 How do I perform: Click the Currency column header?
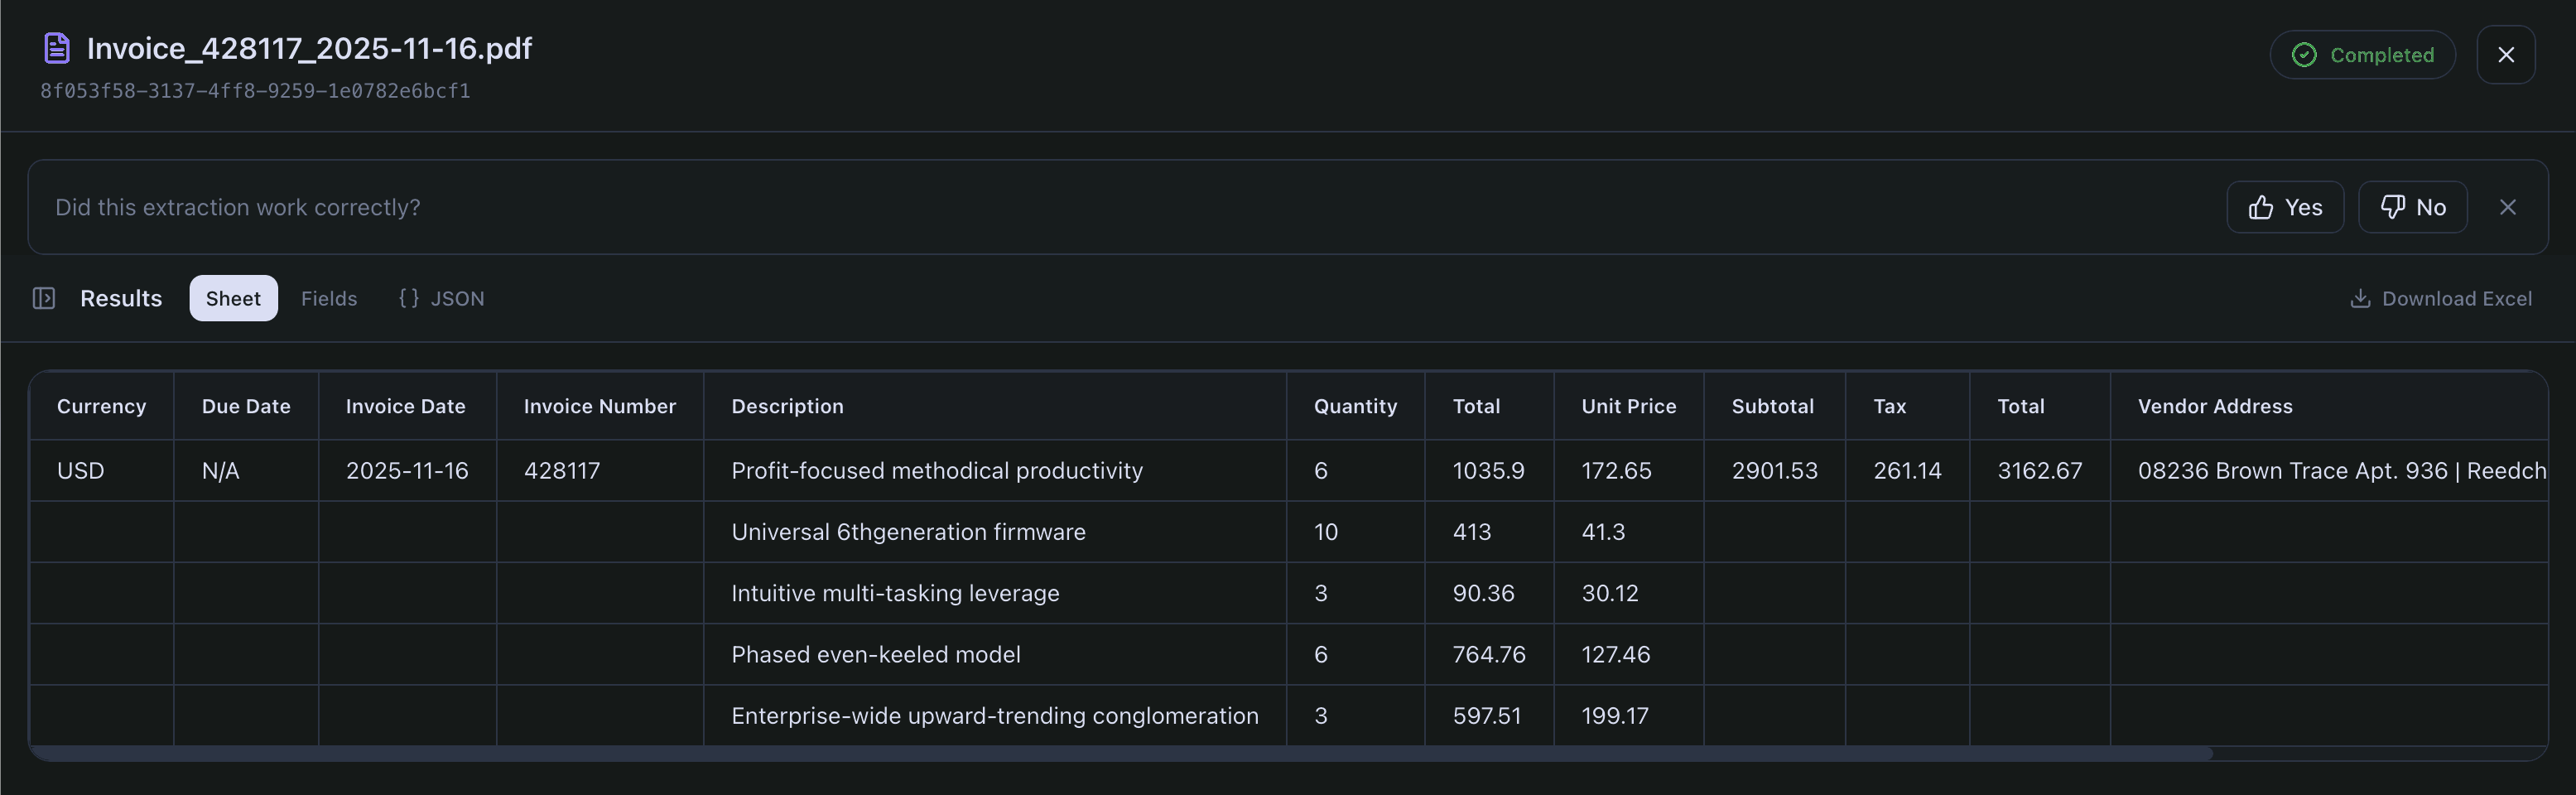(x=101, y=406)
